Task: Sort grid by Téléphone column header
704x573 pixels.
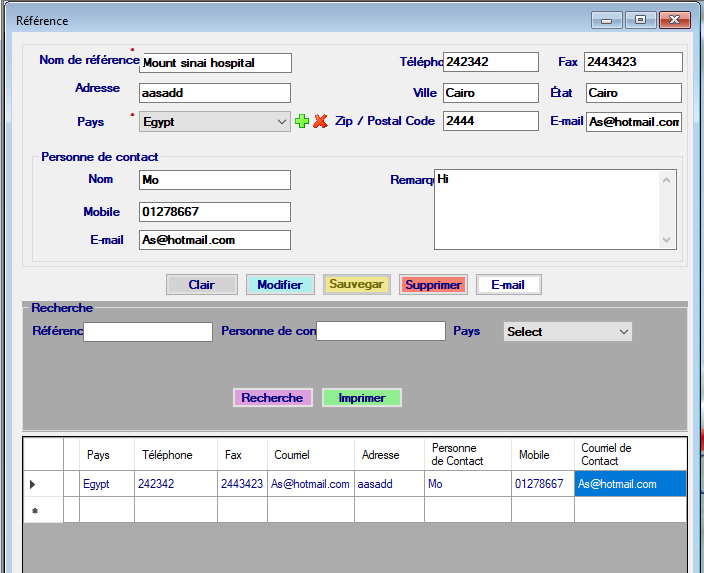Action: [174, 454]
